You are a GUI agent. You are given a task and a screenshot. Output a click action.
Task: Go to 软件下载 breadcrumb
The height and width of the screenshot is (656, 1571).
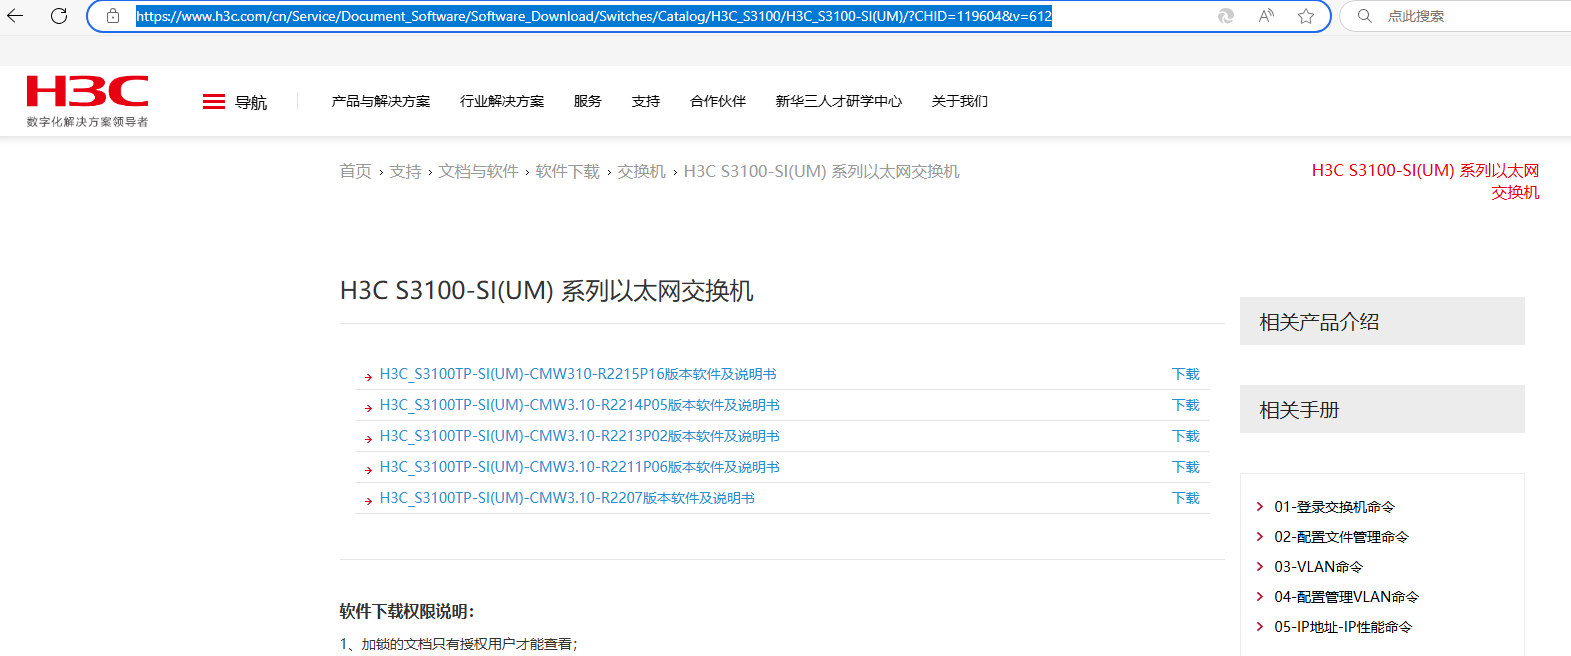pyautogui.click(x=567, y=171)
